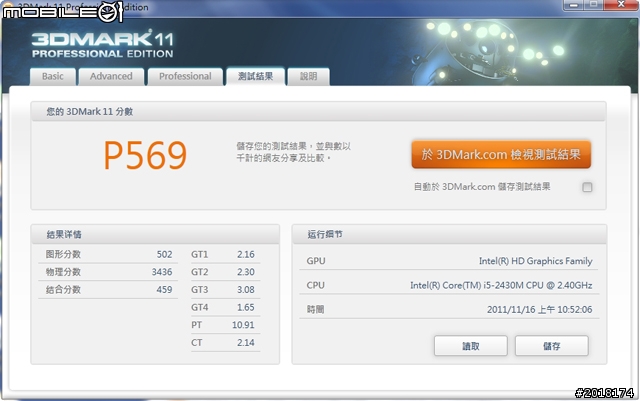Click the GT2 result 2.30
The width and height of the screenshot is (640, 401).
246,272
